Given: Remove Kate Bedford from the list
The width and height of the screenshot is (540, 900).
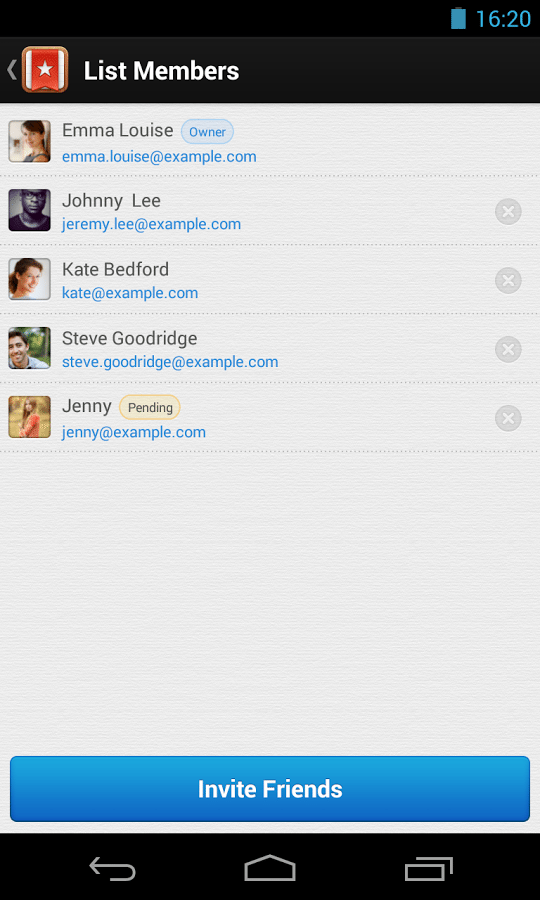Looking at the screenshot, I should click(x=508, y=281).
